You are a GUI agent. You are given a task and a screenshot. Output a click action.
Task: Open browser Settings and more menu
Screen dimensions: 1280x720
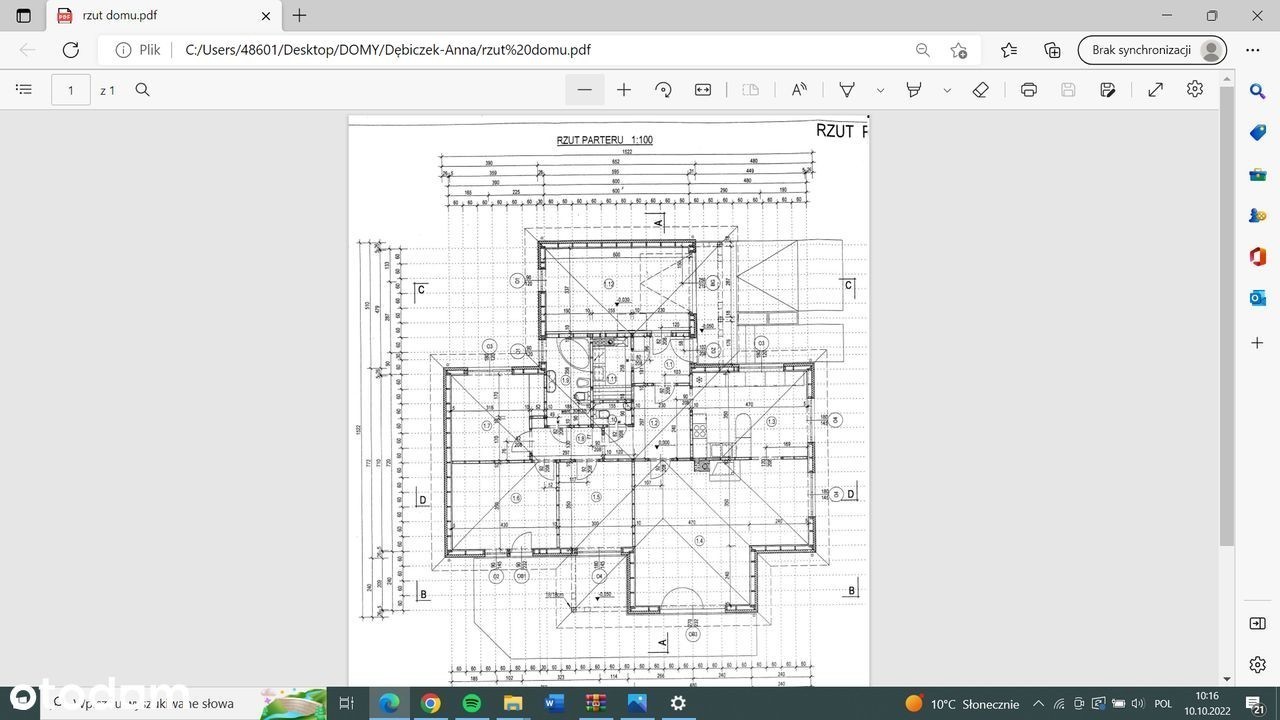[x=1253, y=50]
